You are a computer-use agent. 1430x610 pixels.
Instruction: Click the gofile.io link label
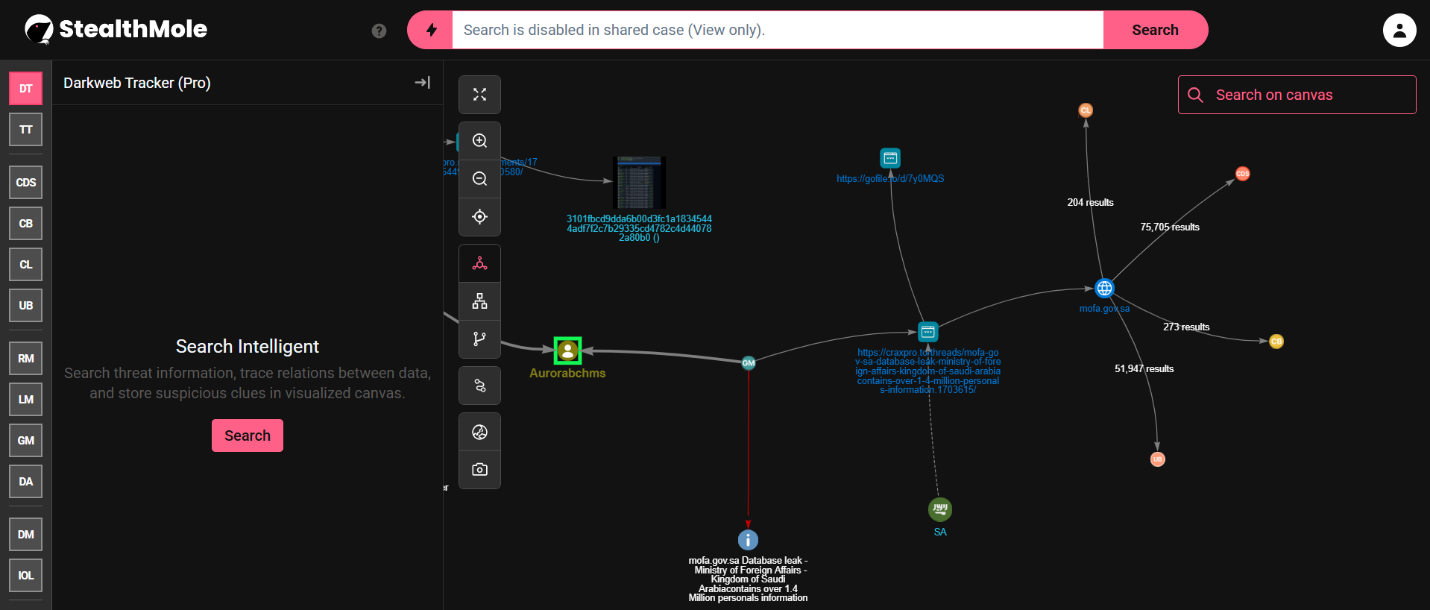[891, 179]
